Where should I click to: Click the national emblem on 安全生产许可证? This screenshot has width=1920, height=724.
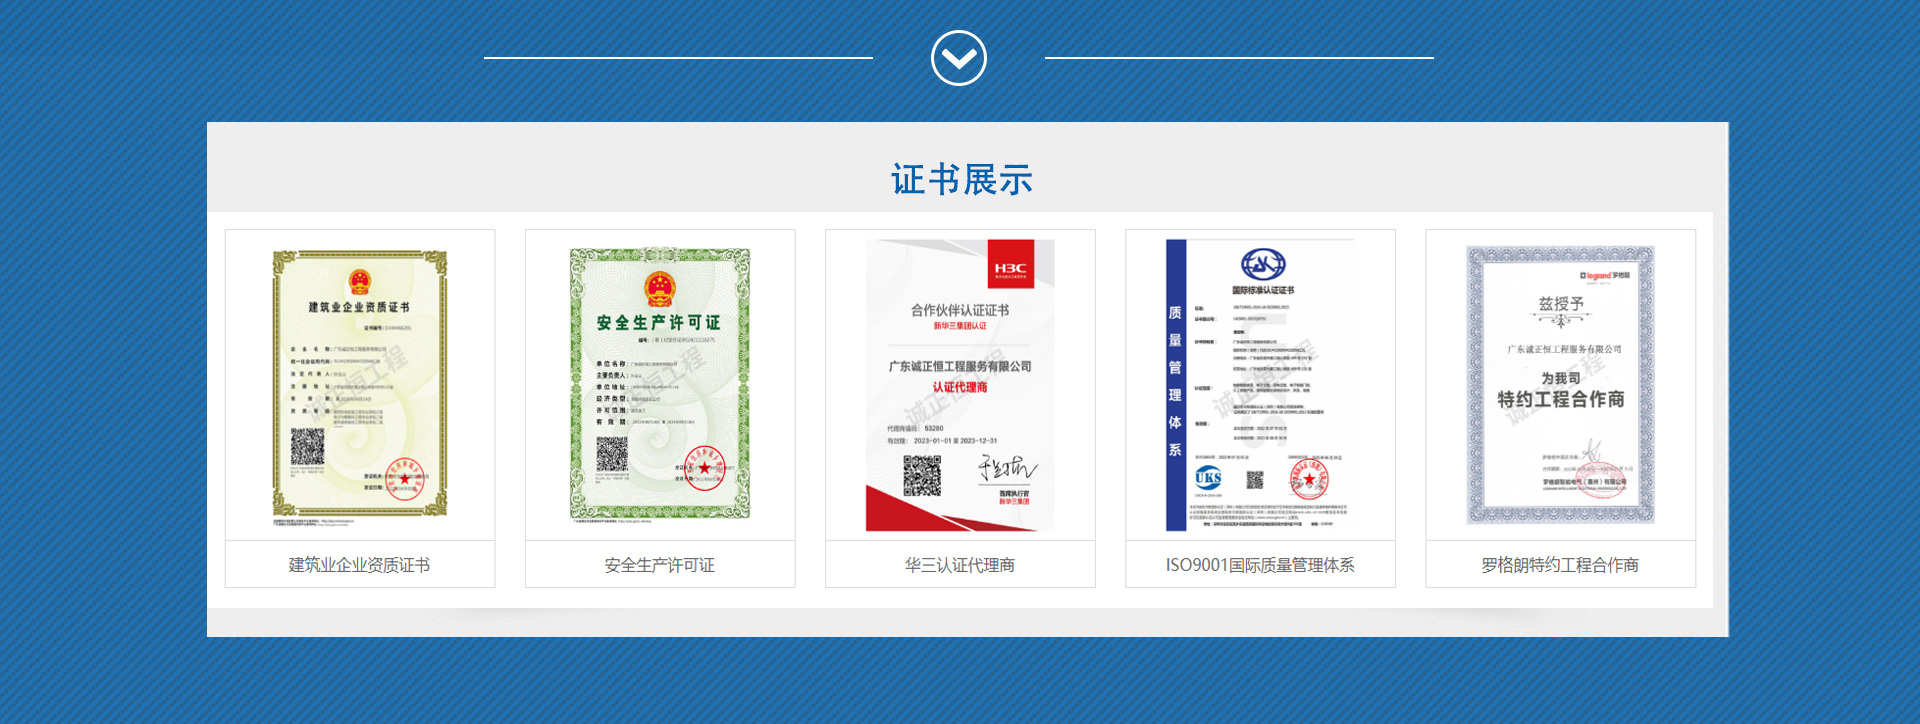pyautogui.click(x=660, y=289)
